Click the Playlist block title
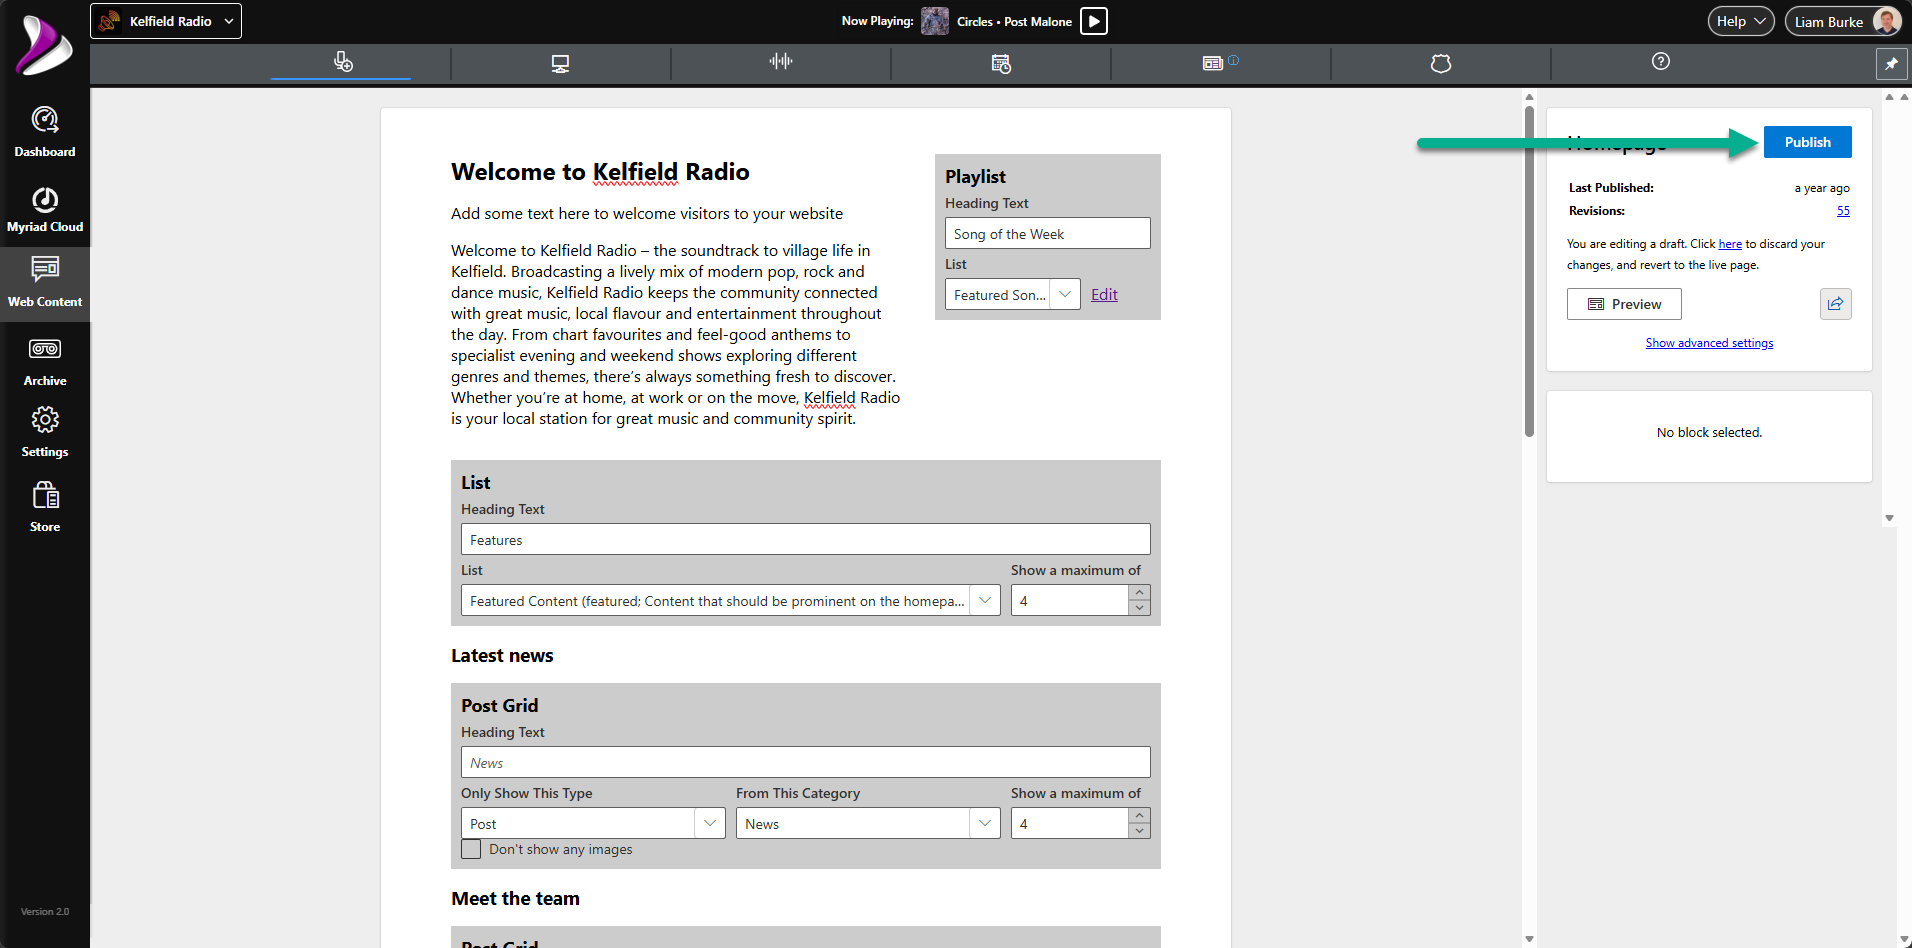The width and height of the screenshot is (1912, 948). [975, 177]
